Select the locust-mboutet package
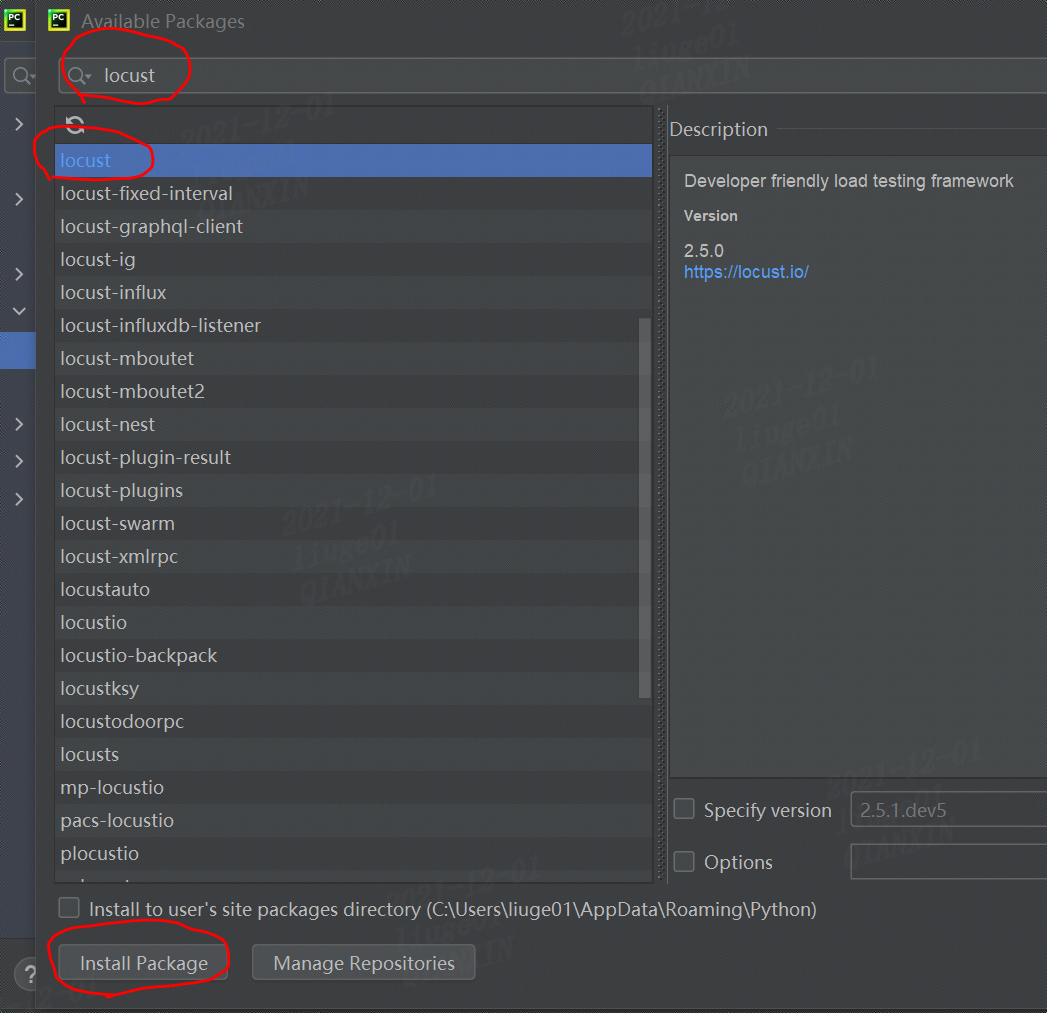1047x1013 pixels. click(353, 359)
